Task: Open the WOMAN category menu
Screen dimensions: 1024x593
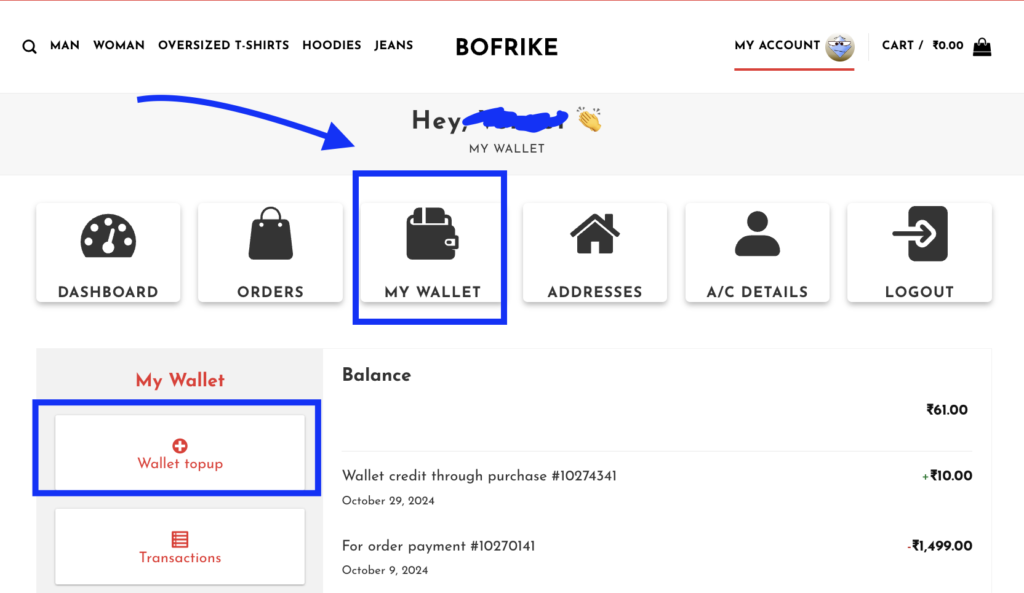Action: point(119,46)
